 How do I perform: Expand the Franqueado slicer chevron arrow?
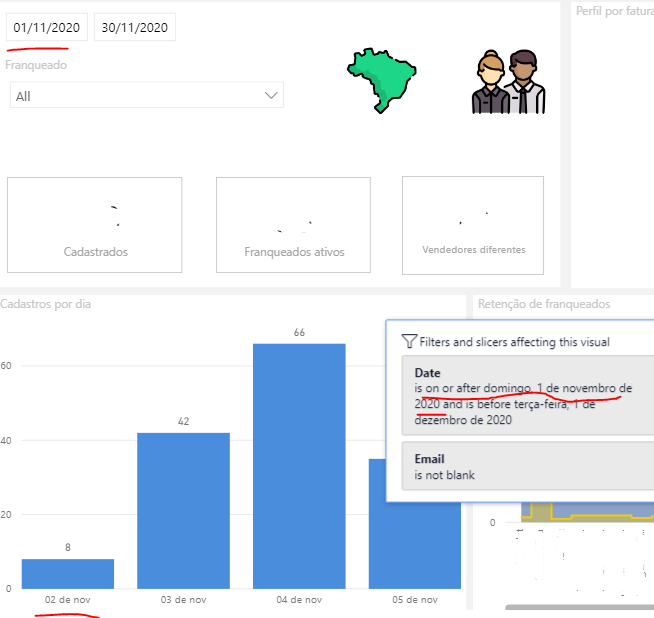pos(271,95)
